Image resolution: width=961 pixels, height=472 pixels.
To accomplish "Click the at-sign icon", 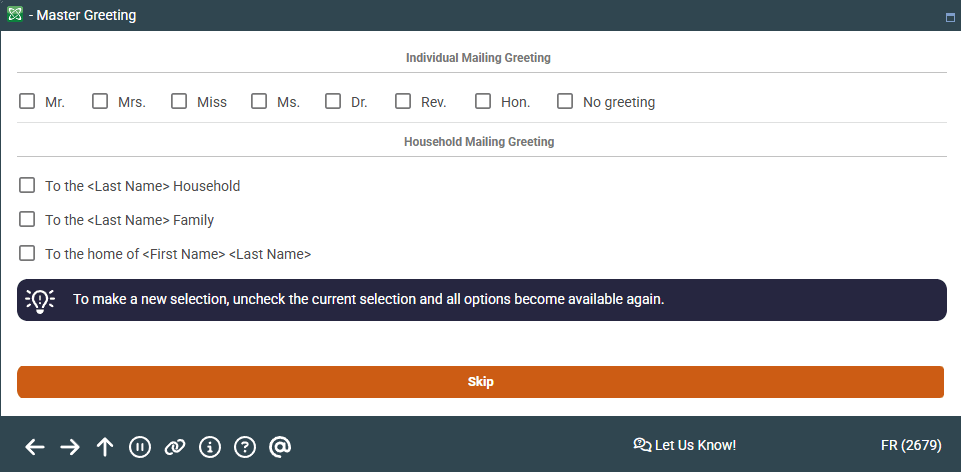I will pyautogui.click(x=279, y=447).
